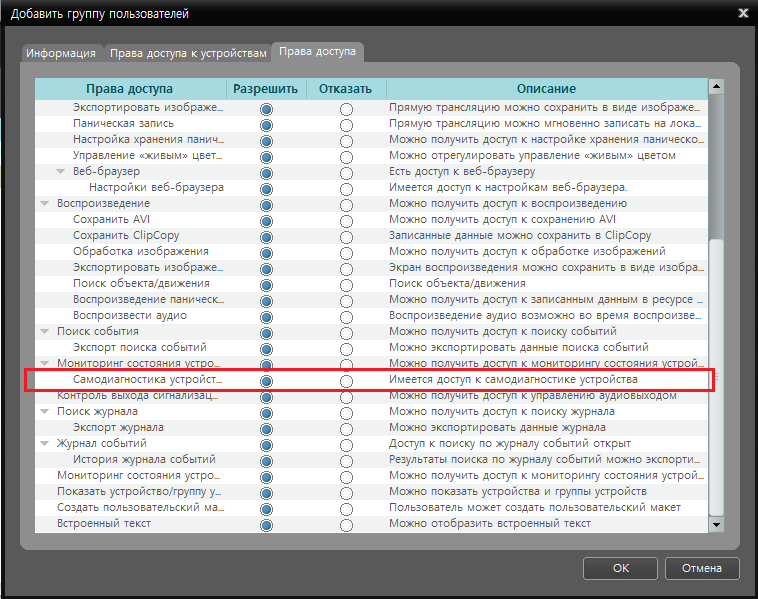Deny Встроенный текст permission
This screenshot has width=758, height=599.
pos(346,525)
